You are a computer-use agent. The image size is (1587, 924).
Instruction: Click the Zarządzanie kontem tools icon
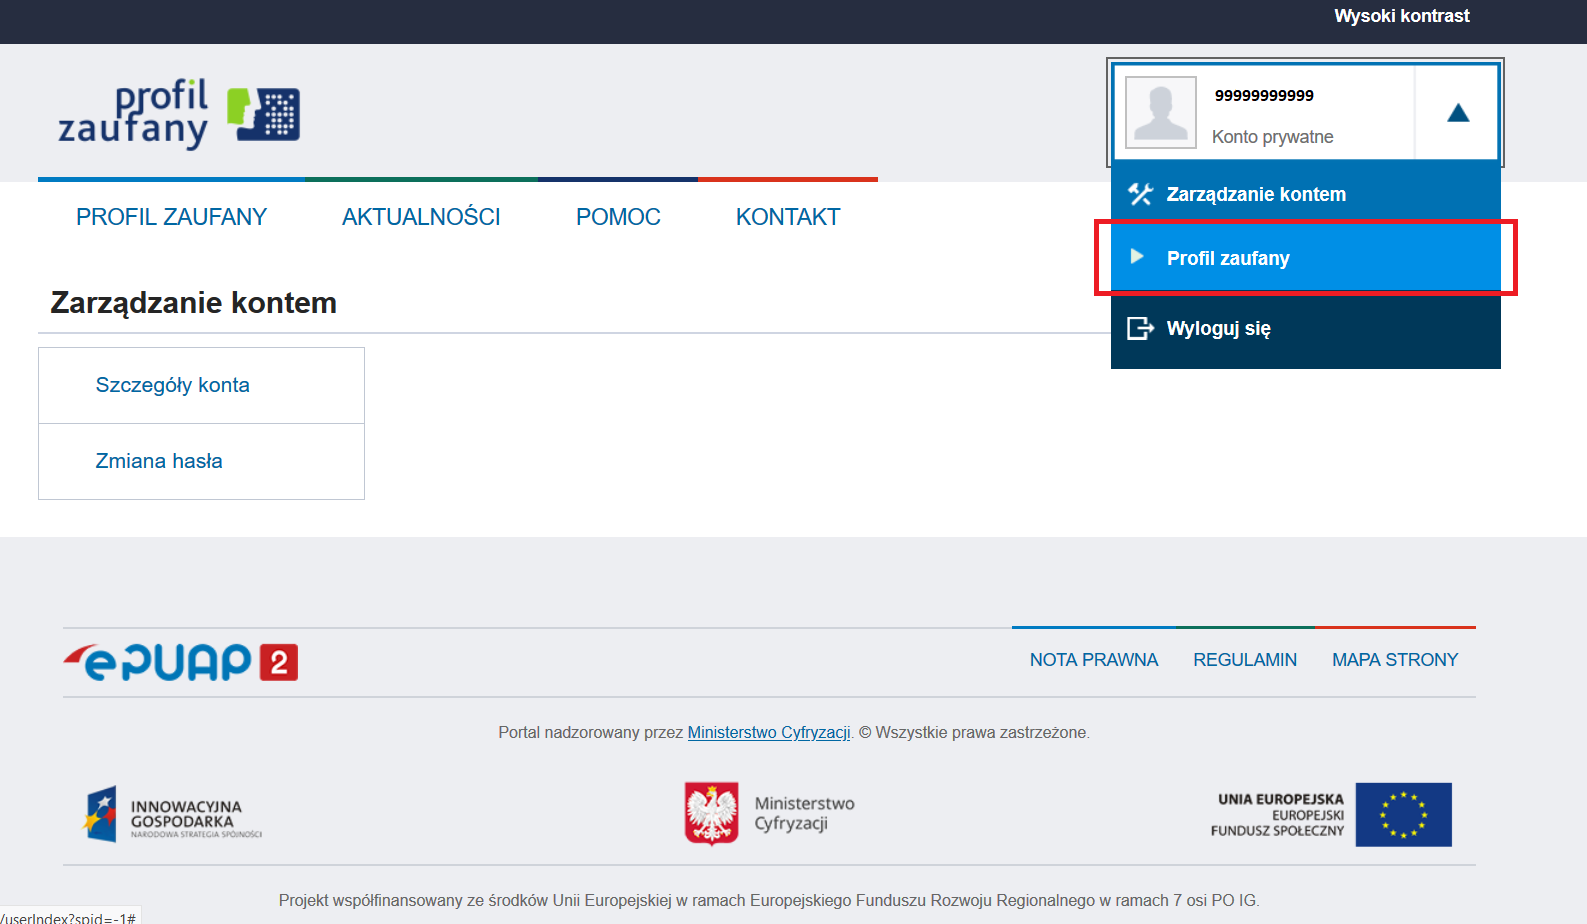(x=1140, y=194)
